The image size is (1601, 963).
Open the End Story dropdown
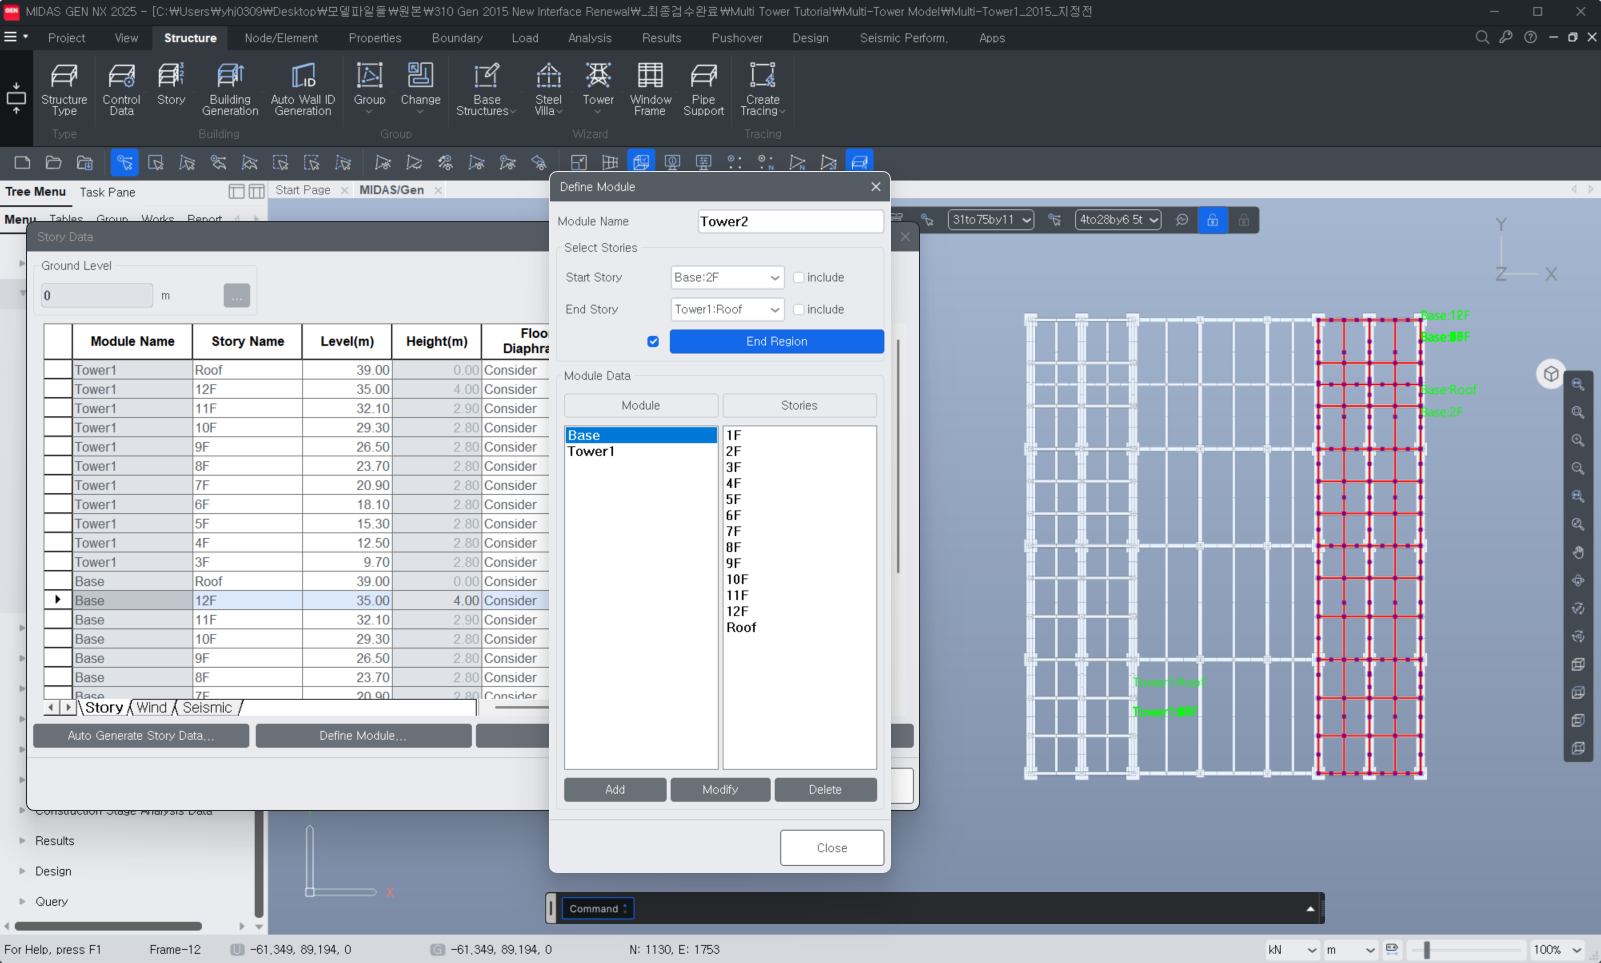(726, 310)
